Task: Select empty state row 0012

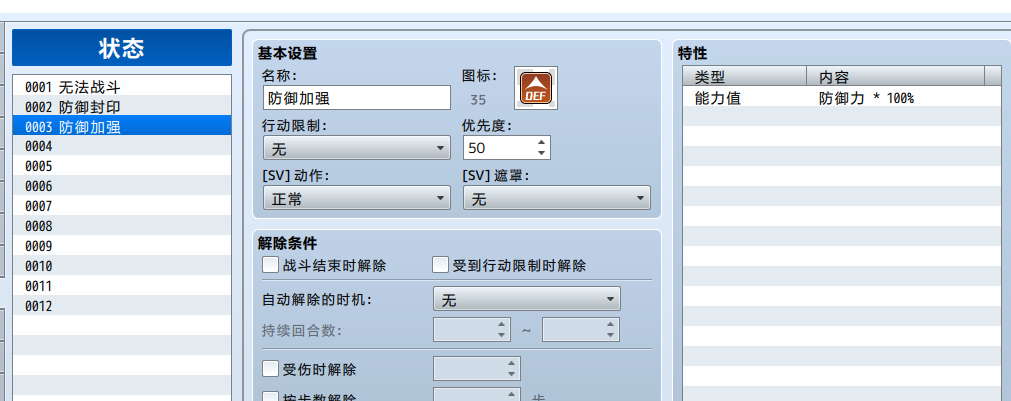Action: (x=122, y=306)
